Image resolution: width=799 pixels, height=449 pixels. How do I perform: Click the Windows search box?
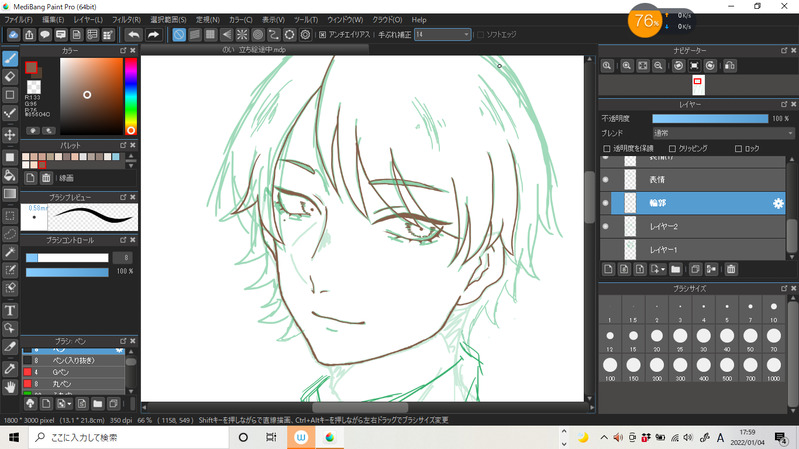coord(129,437)
